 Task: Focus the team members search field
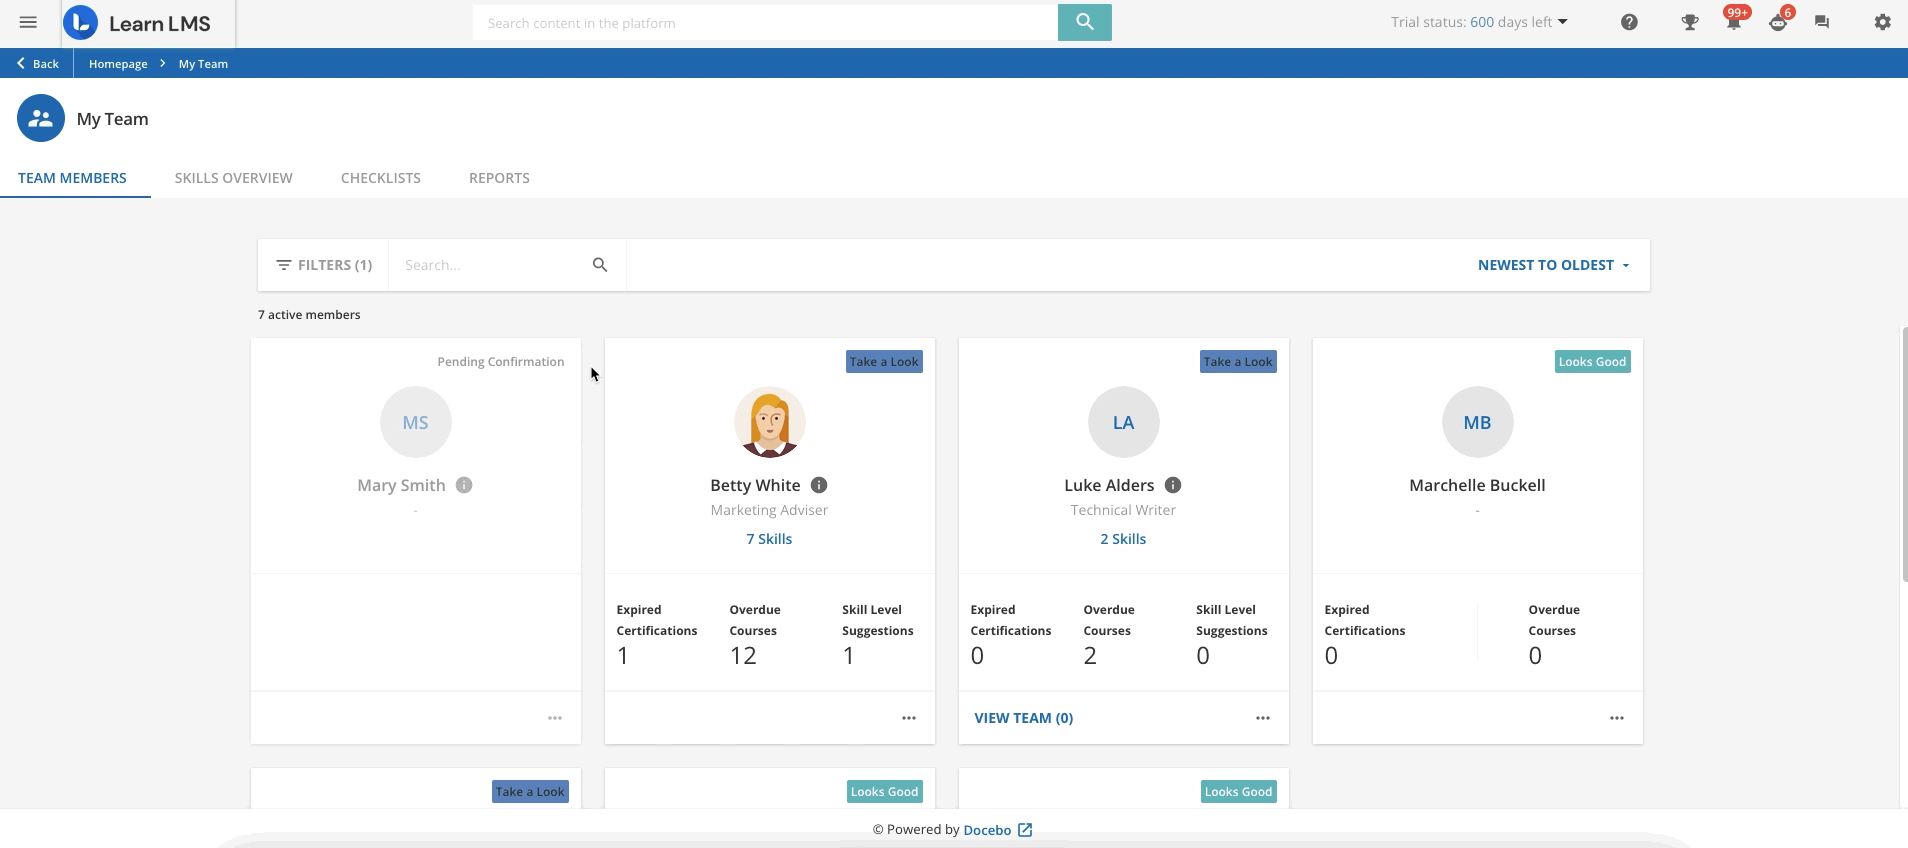point(490,265)
